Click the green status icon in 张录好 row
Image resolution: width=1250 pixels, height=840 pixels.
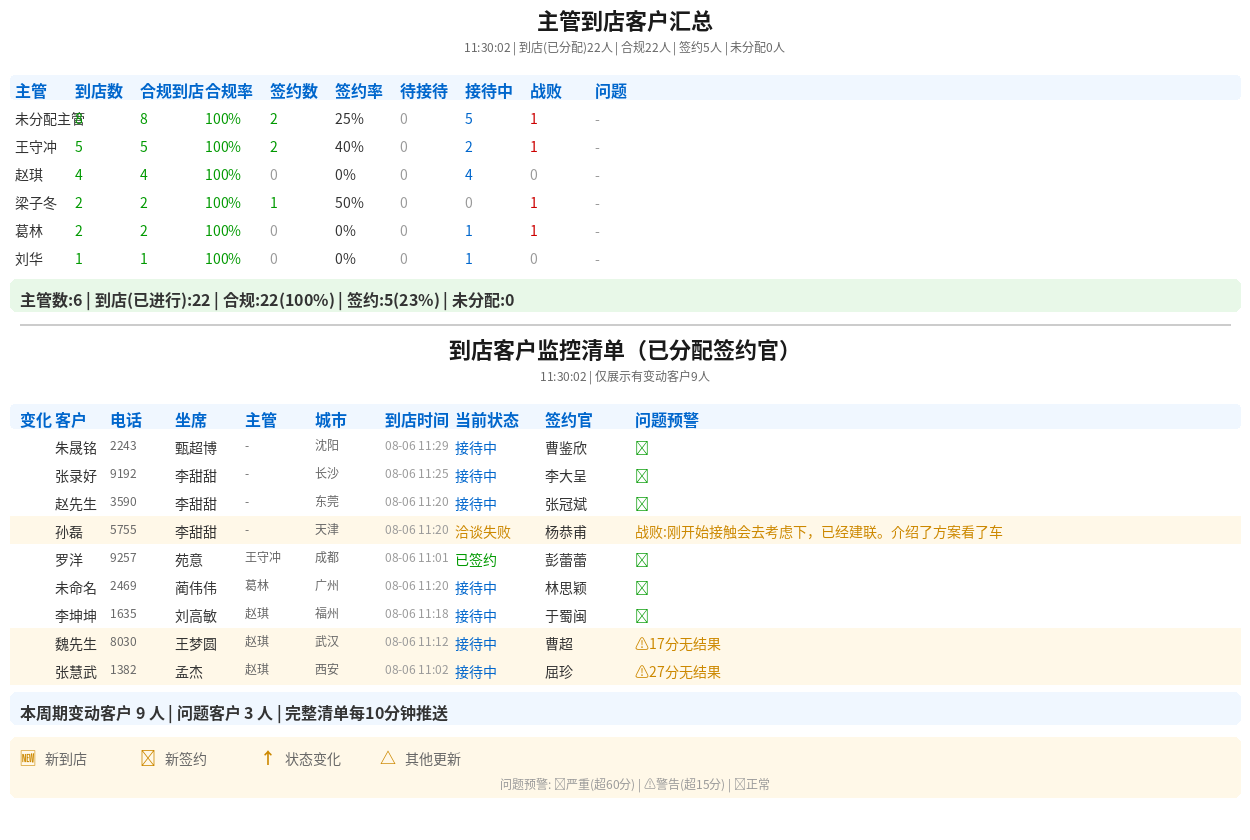click(x=642, y=476)
